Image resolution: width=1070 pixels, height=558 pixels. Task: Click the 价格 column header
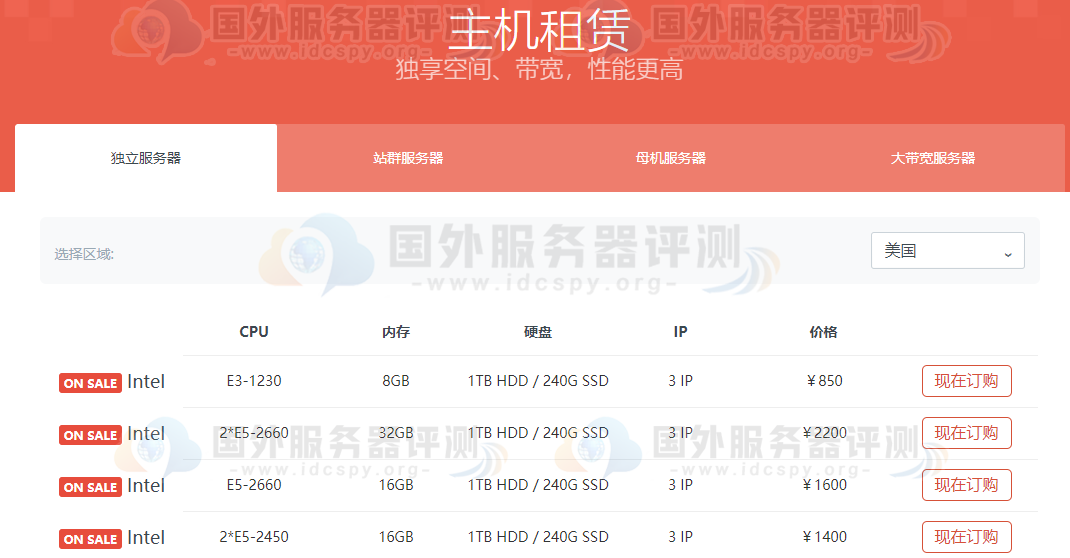click(x=824, y=332)
